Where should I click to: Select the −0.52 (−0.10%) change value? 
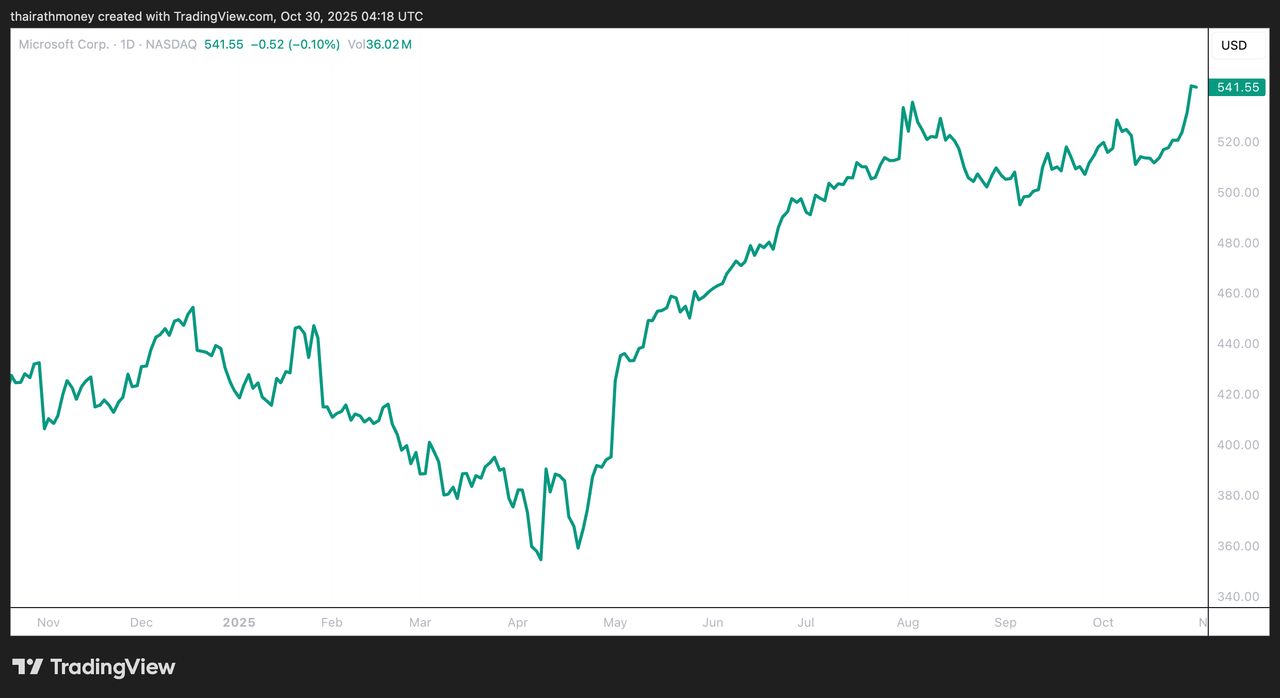click(295, 45)
